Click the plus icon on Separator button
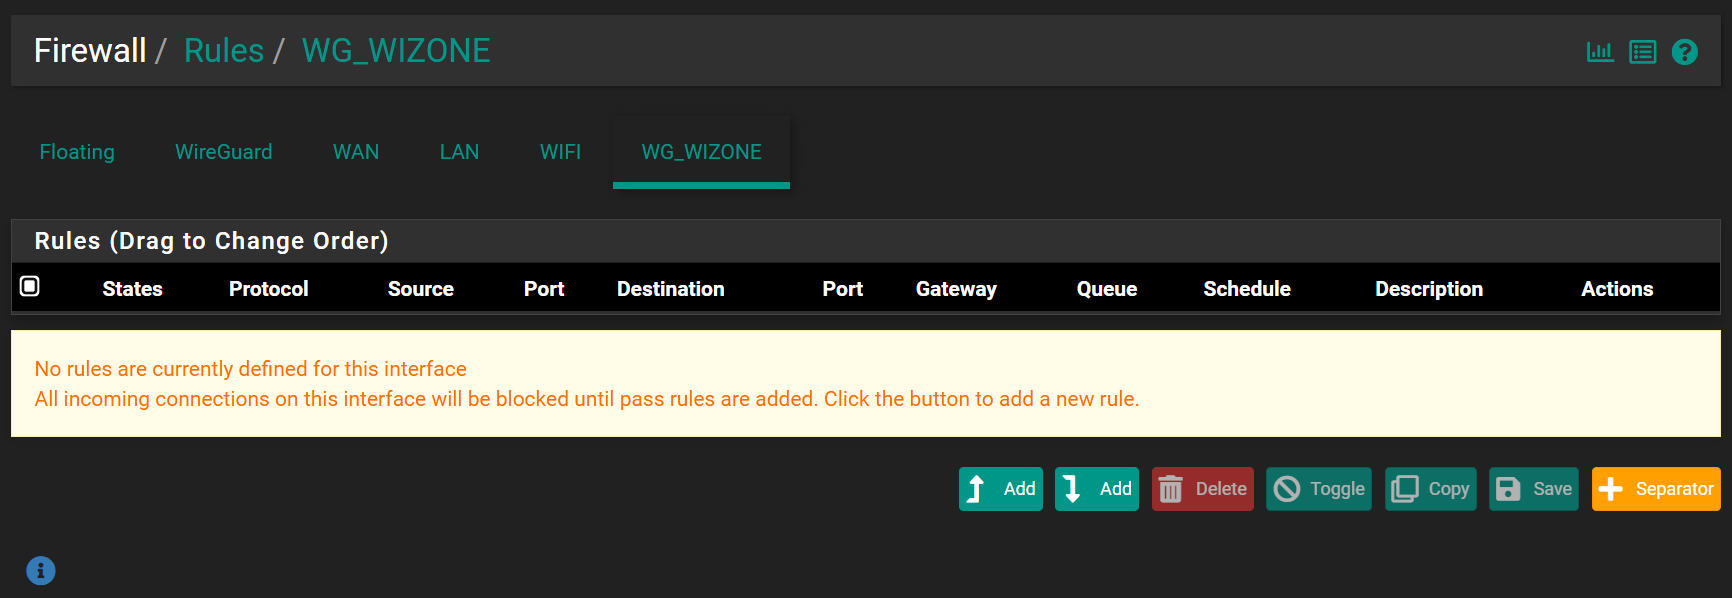The width and height of the screenshot is (1732, 598). pos(1611,489)
